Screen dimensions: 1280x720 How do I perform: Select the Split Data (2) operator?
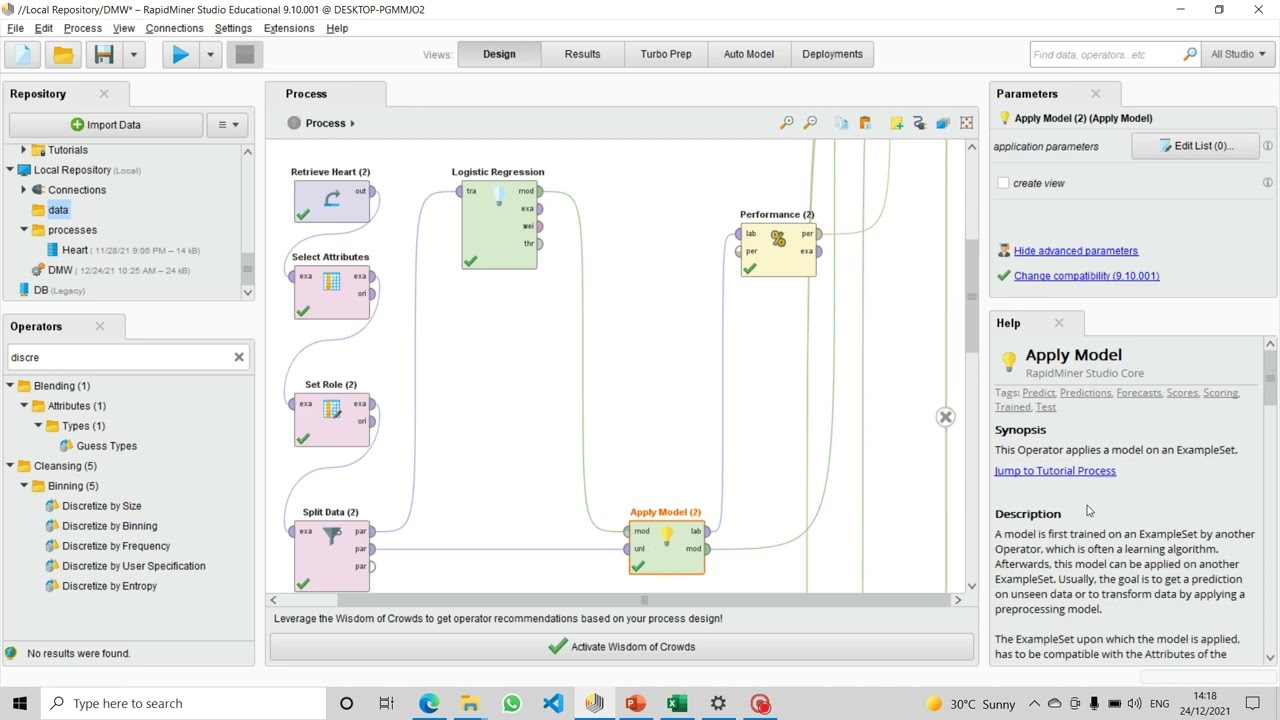[x=332, y=556]
